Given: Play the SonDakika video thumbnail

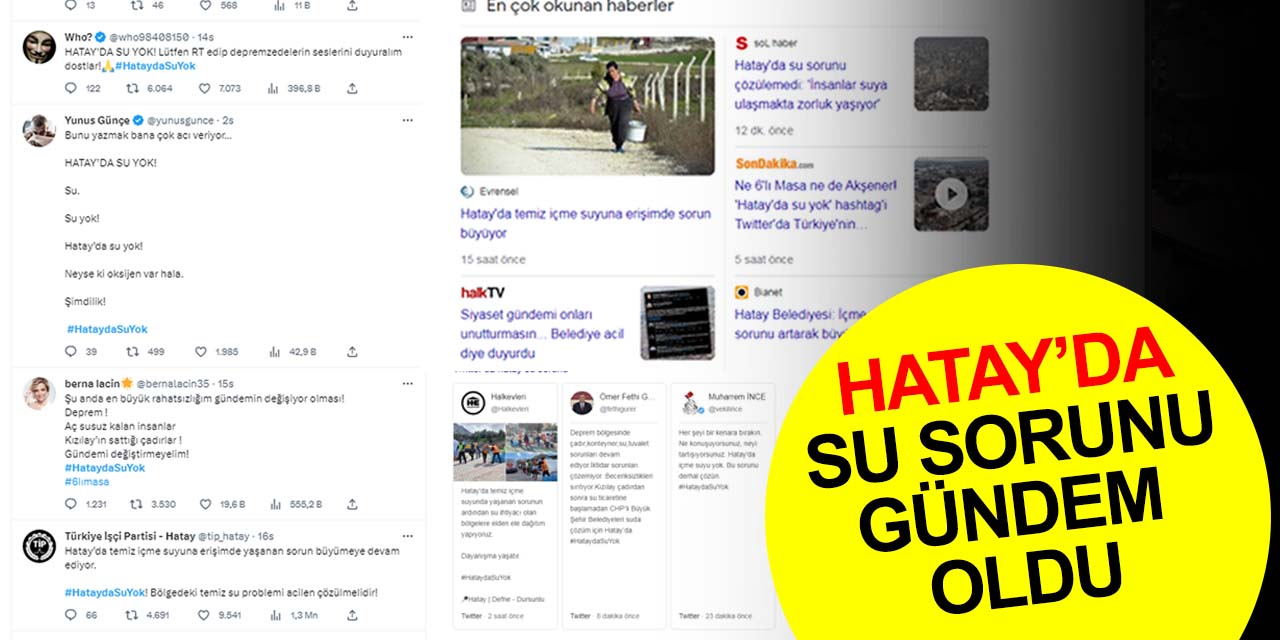Looking at the screenshot, I should pyautogui.click(x=951, y=193).
